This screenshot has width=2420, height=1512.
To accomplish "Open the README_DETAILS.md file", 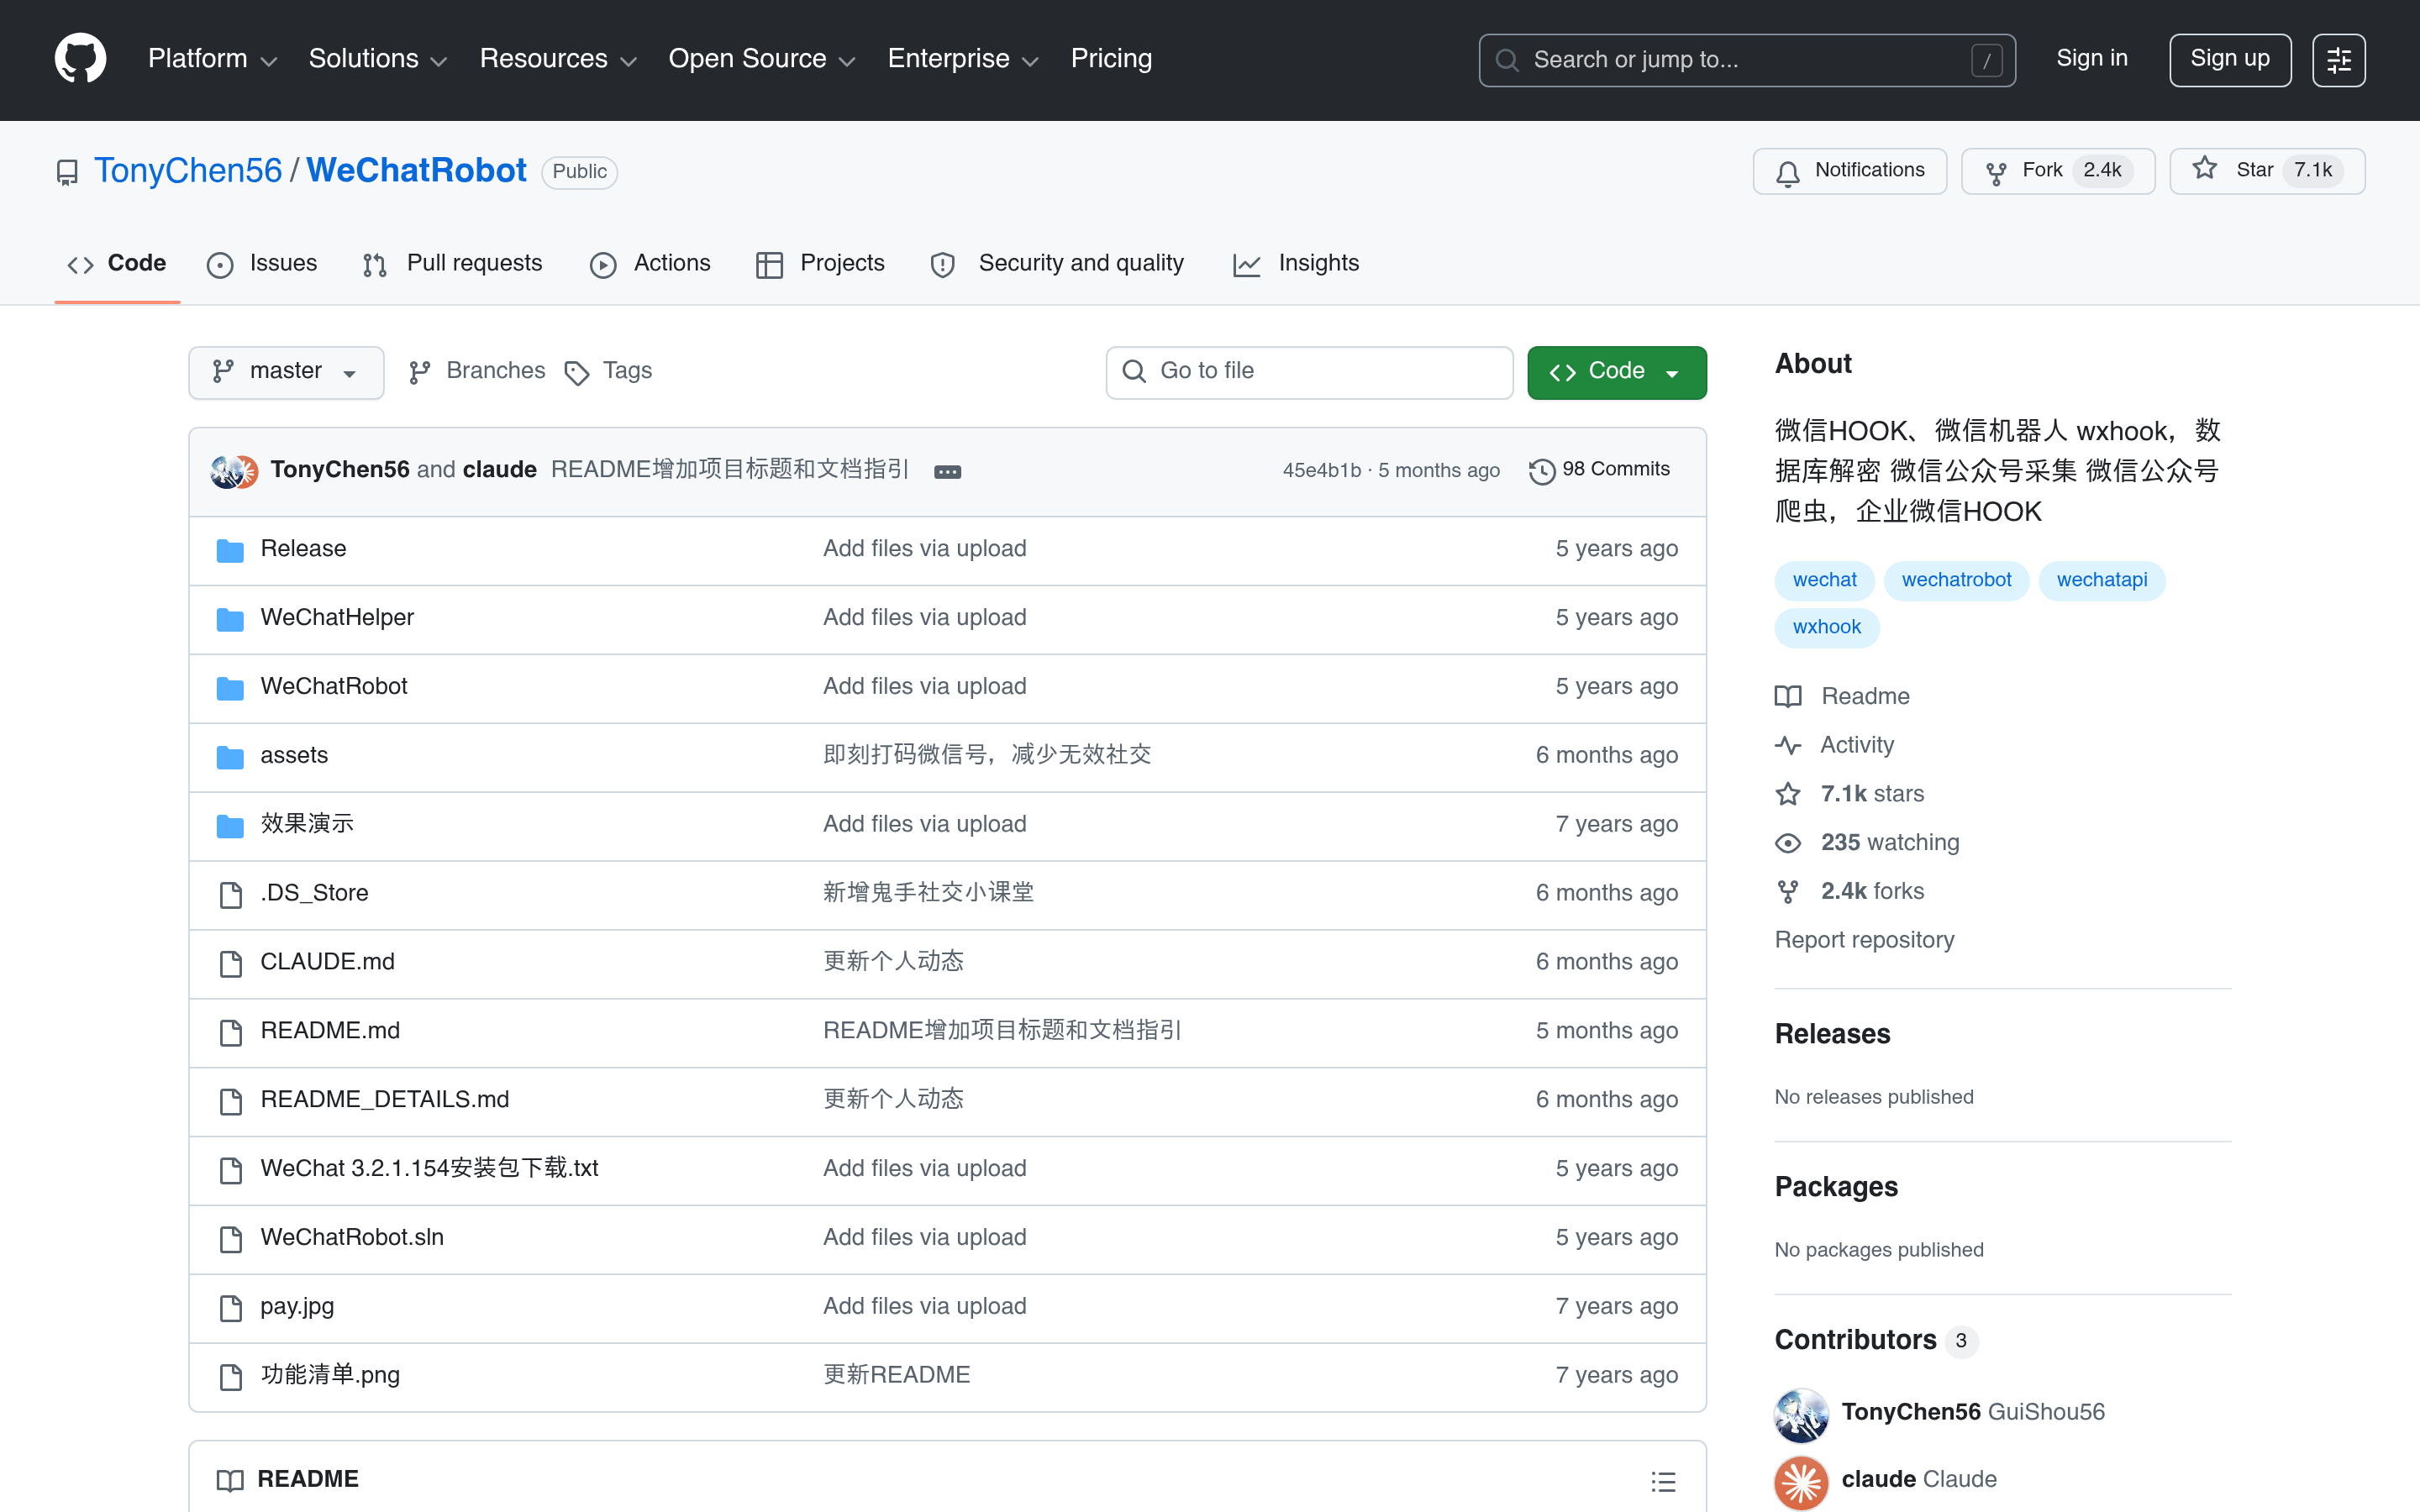I will tap(384, 1100).
